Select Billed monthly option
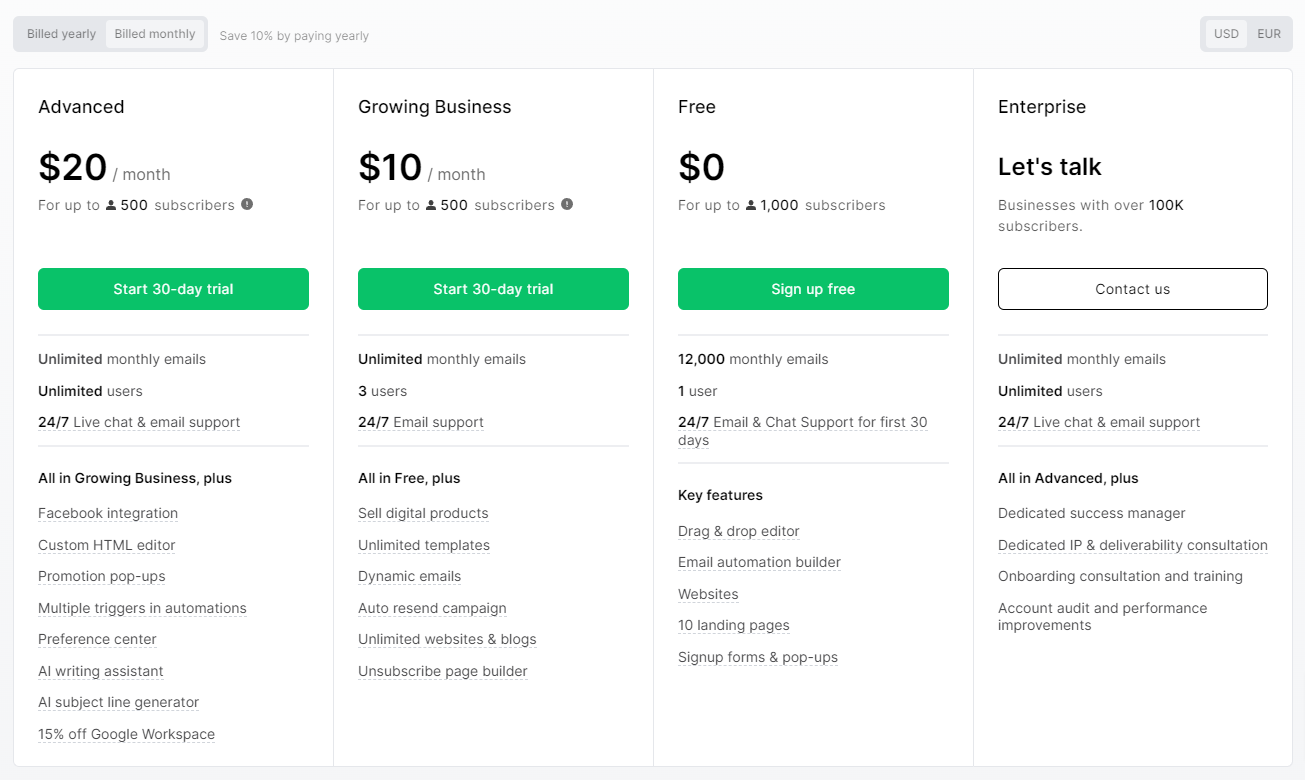 [155, 34]
